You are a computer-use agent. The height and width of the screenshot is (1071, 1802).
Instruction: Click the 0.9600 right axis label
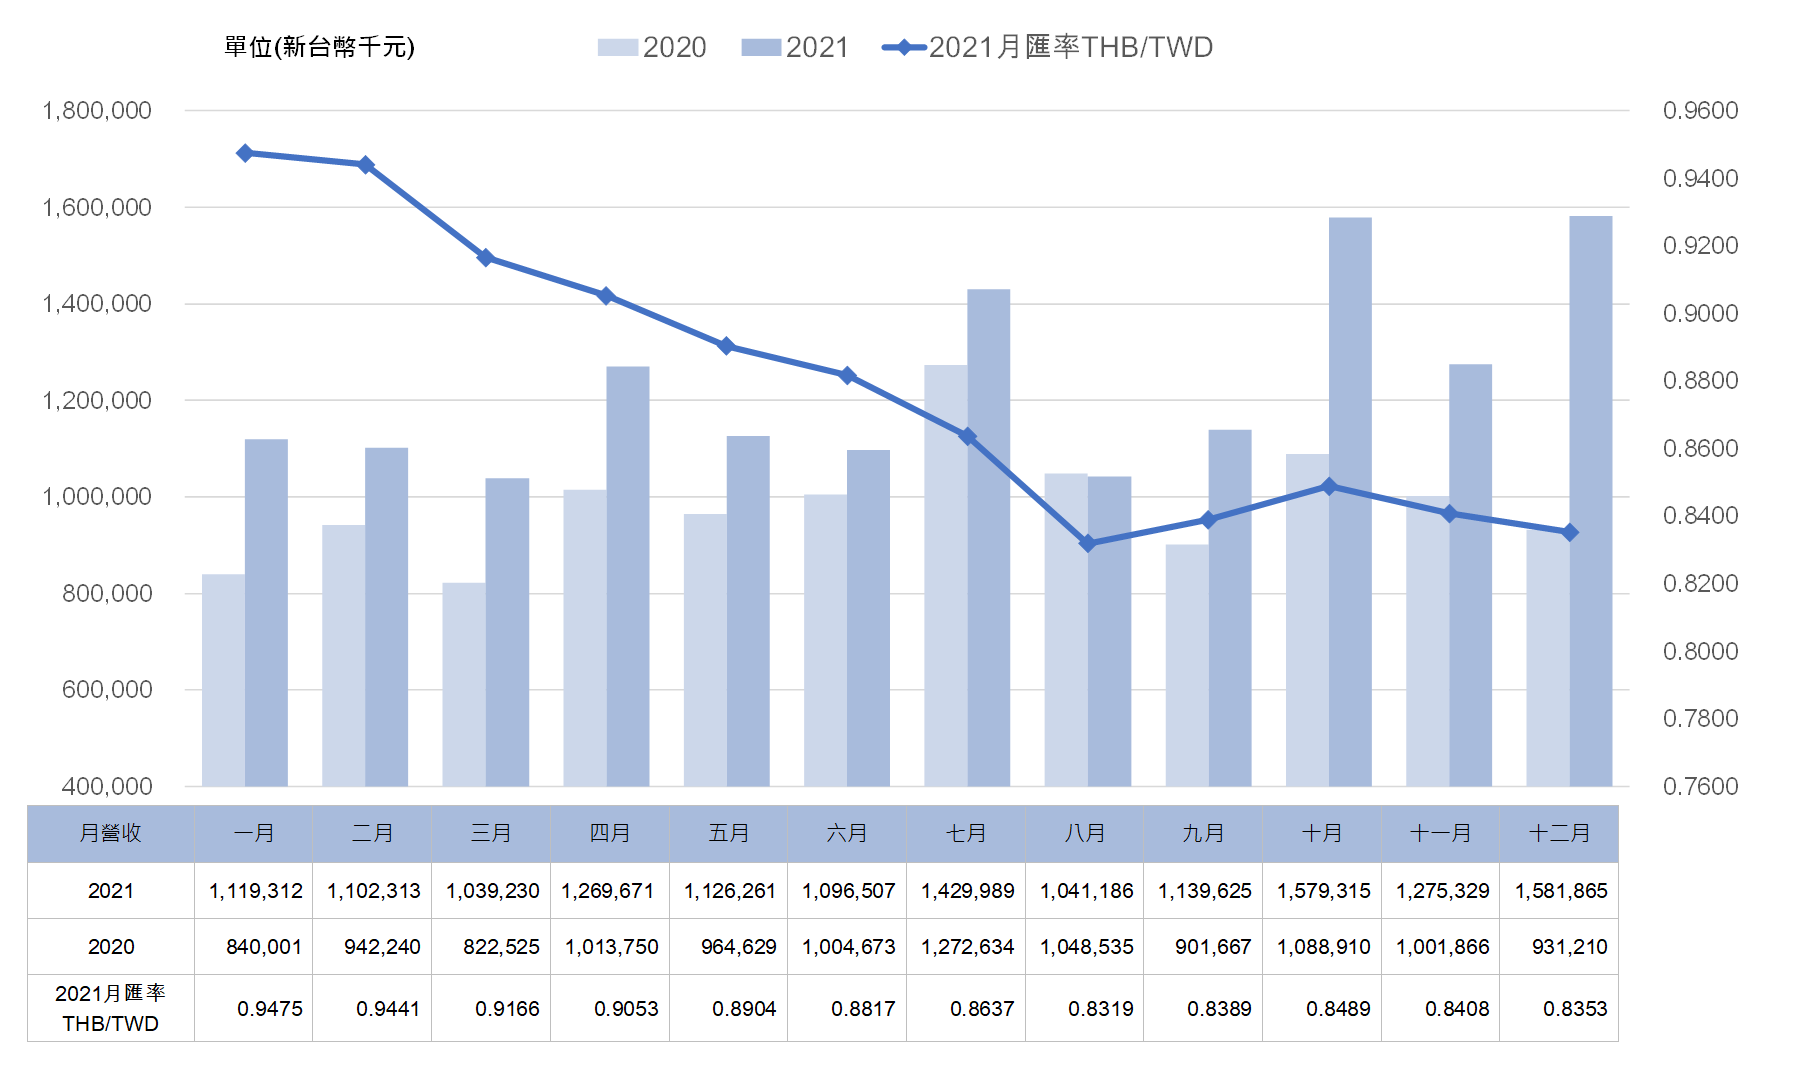[x=1700, y=111]
